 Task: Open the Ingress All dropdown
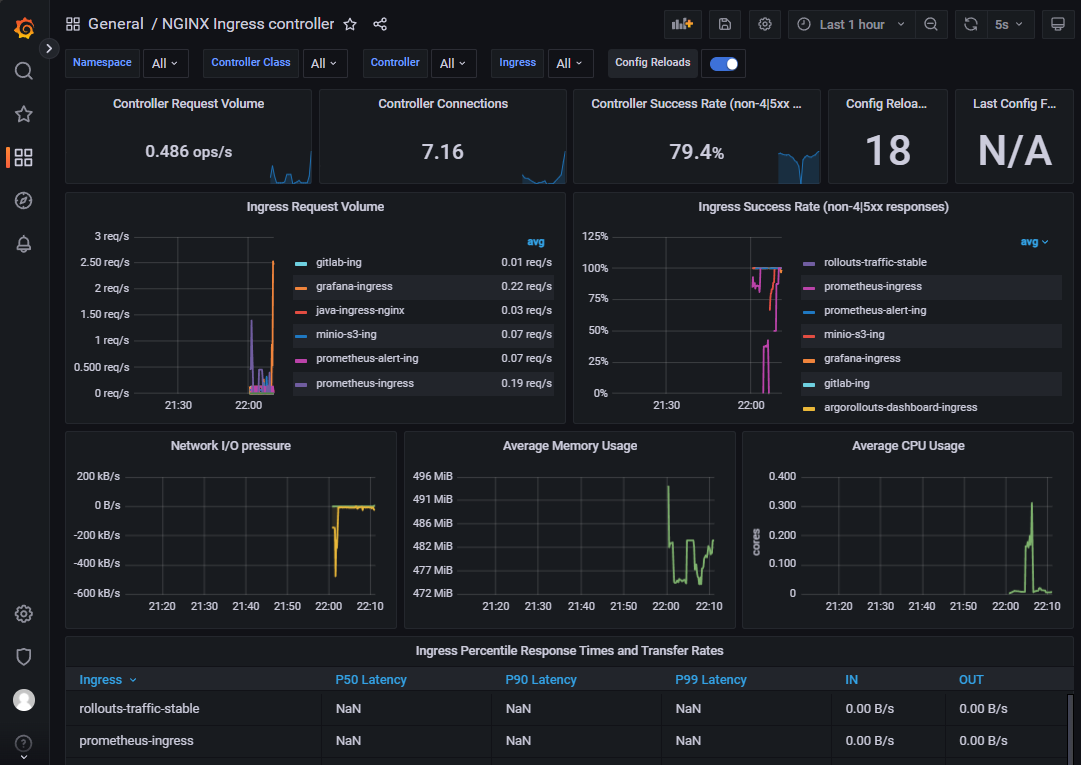click(x=569, y=63)
